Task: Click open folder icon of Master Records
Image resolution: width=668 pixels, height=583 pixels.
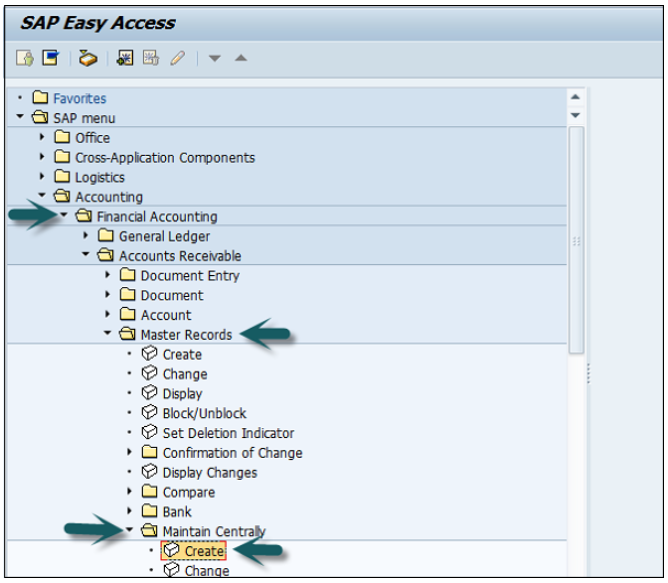Action: click(x=127, y=334)
